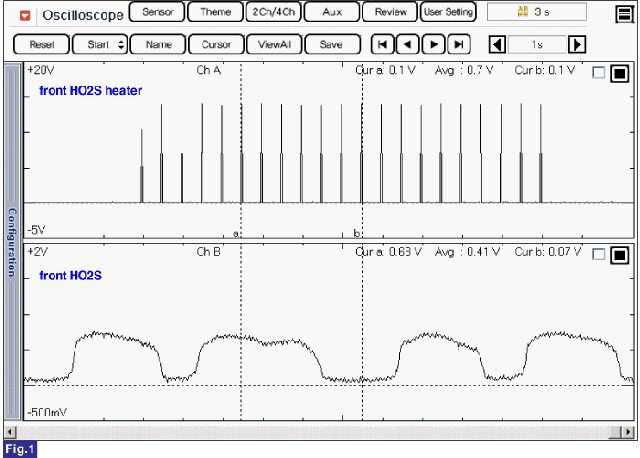
Task: Click the +20V scale label
Action: coord(40,70)
